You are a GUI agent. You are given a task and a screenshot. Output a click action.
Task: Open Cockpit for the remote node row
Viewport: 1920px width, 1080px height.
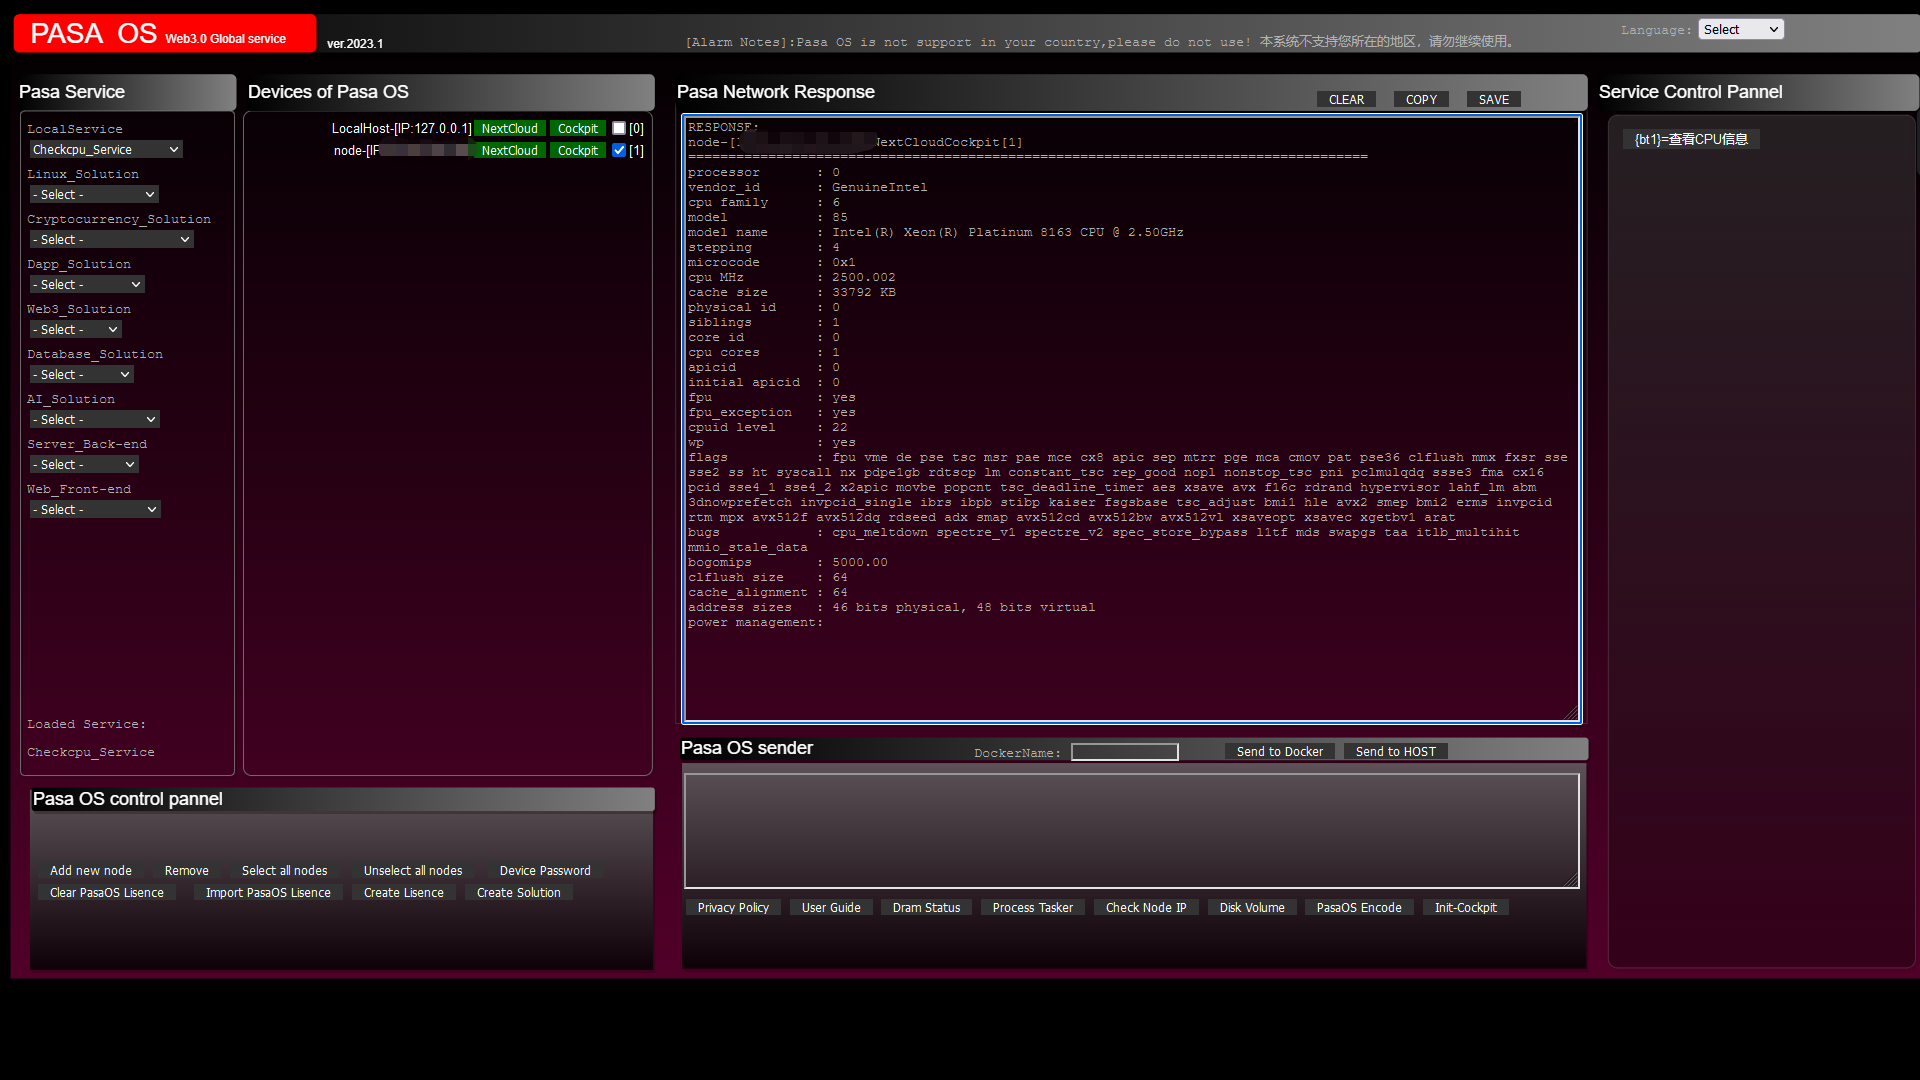(x=578, y=150)
